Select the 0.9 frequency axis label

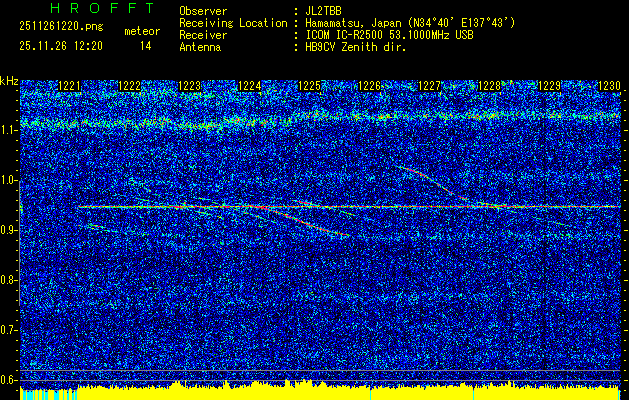[9, 230]
